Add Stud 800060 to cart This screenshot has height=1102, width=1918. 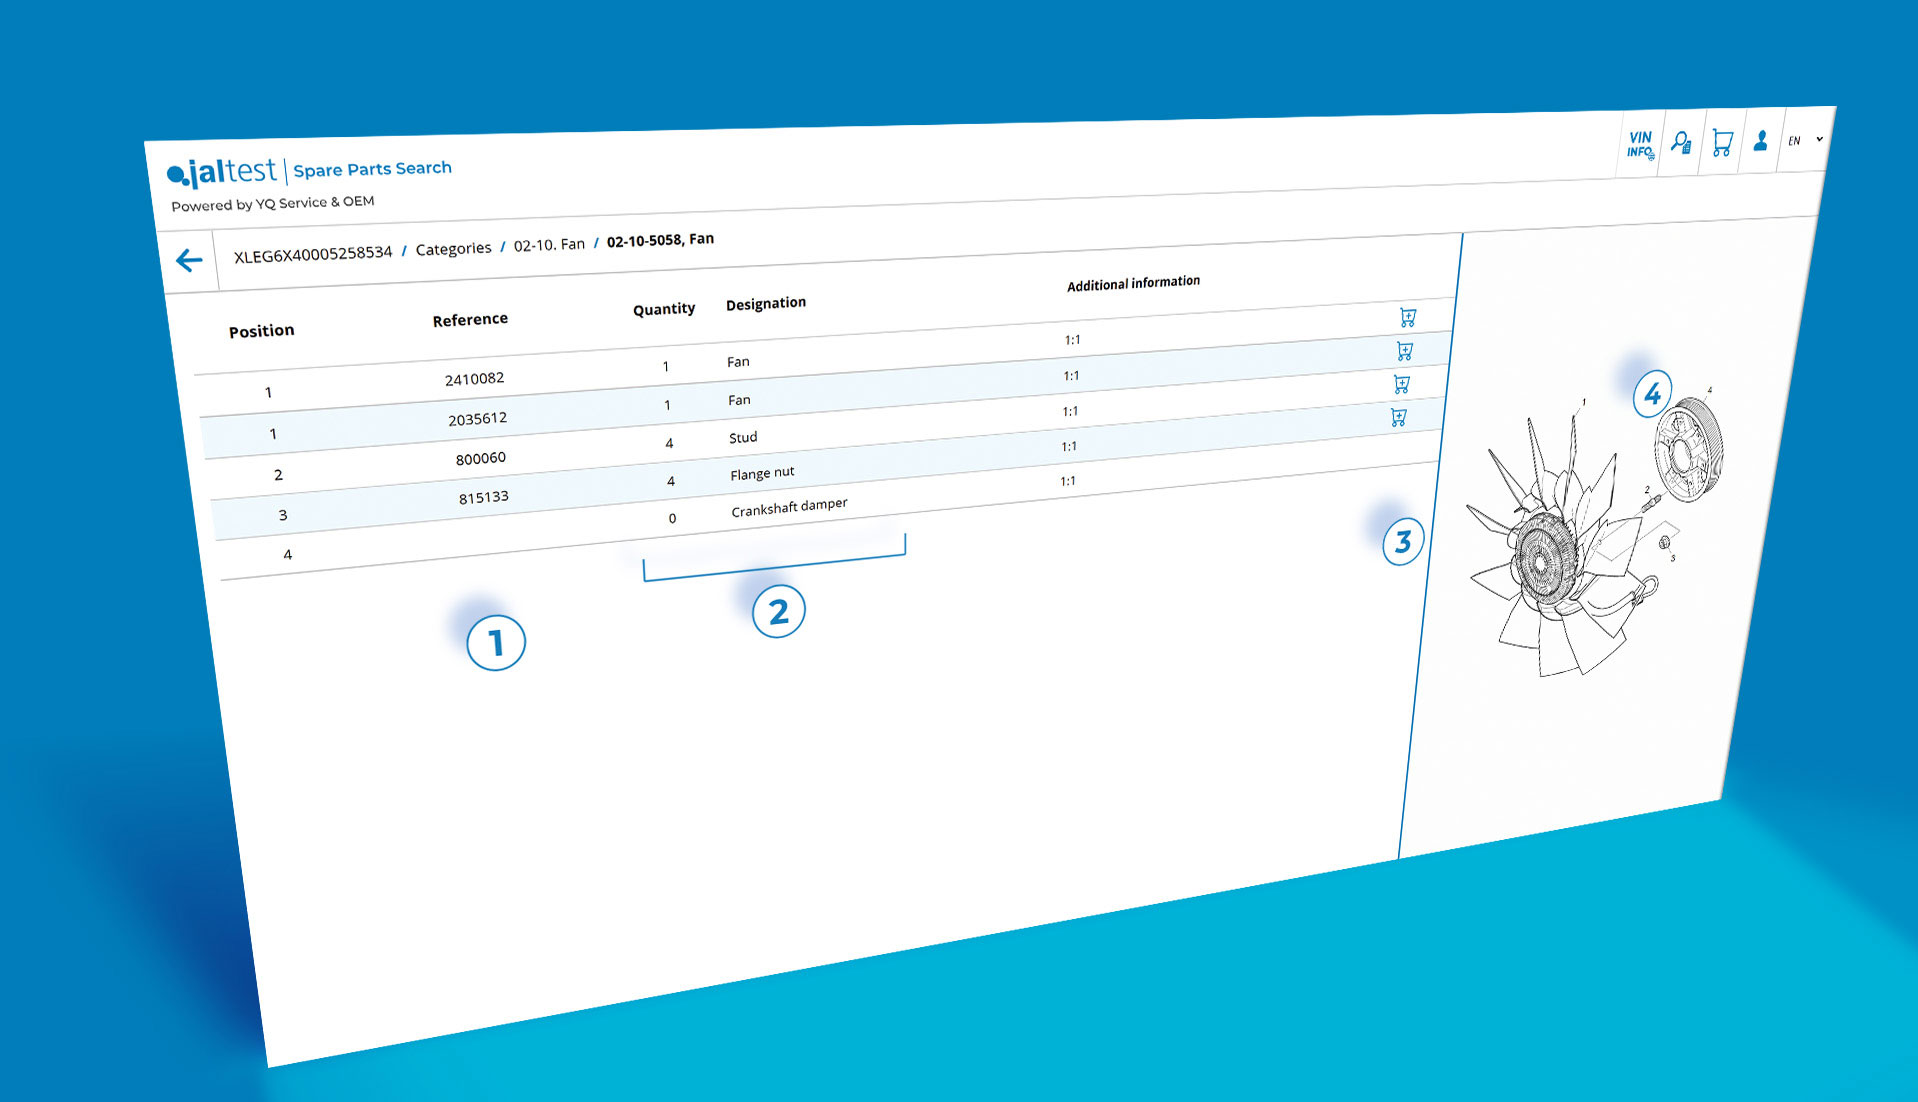1402,384
